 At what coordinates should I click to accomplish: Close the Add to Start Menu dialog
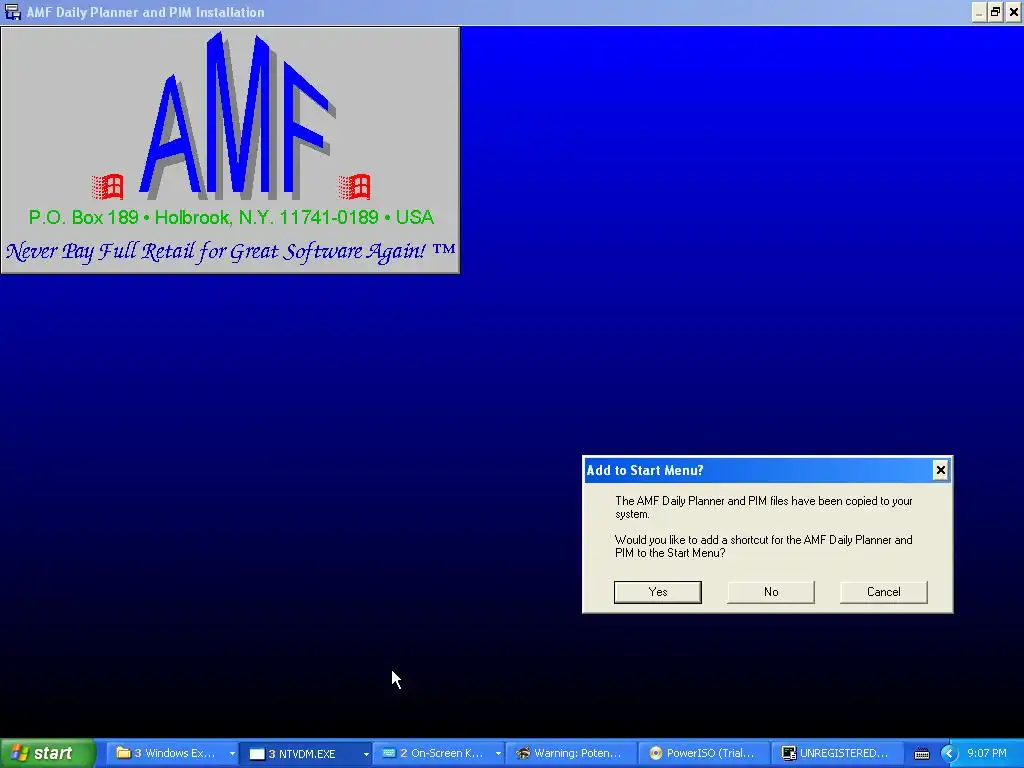coord(940,470)
